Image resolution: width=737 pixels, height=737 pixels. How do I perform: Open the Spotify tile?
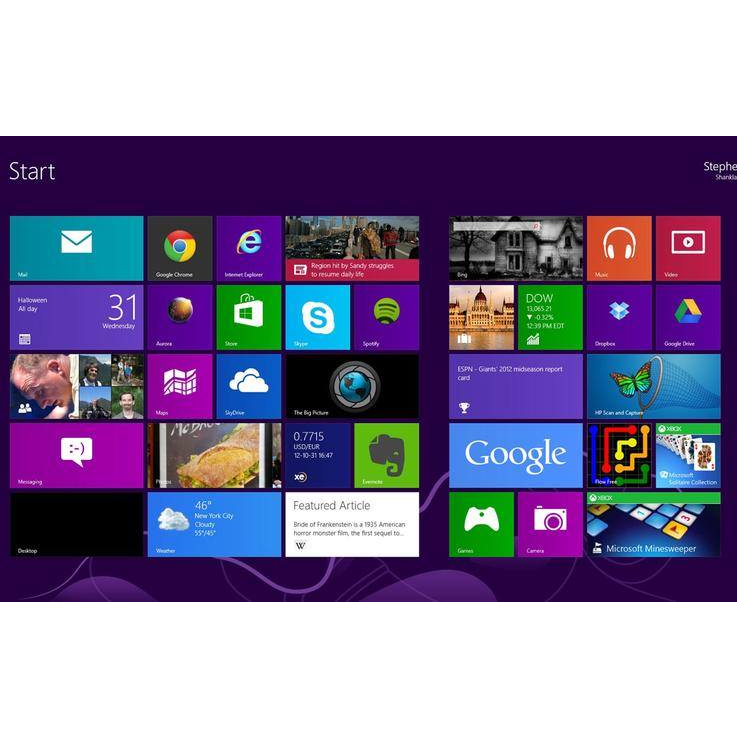click(x=386, y=317)
